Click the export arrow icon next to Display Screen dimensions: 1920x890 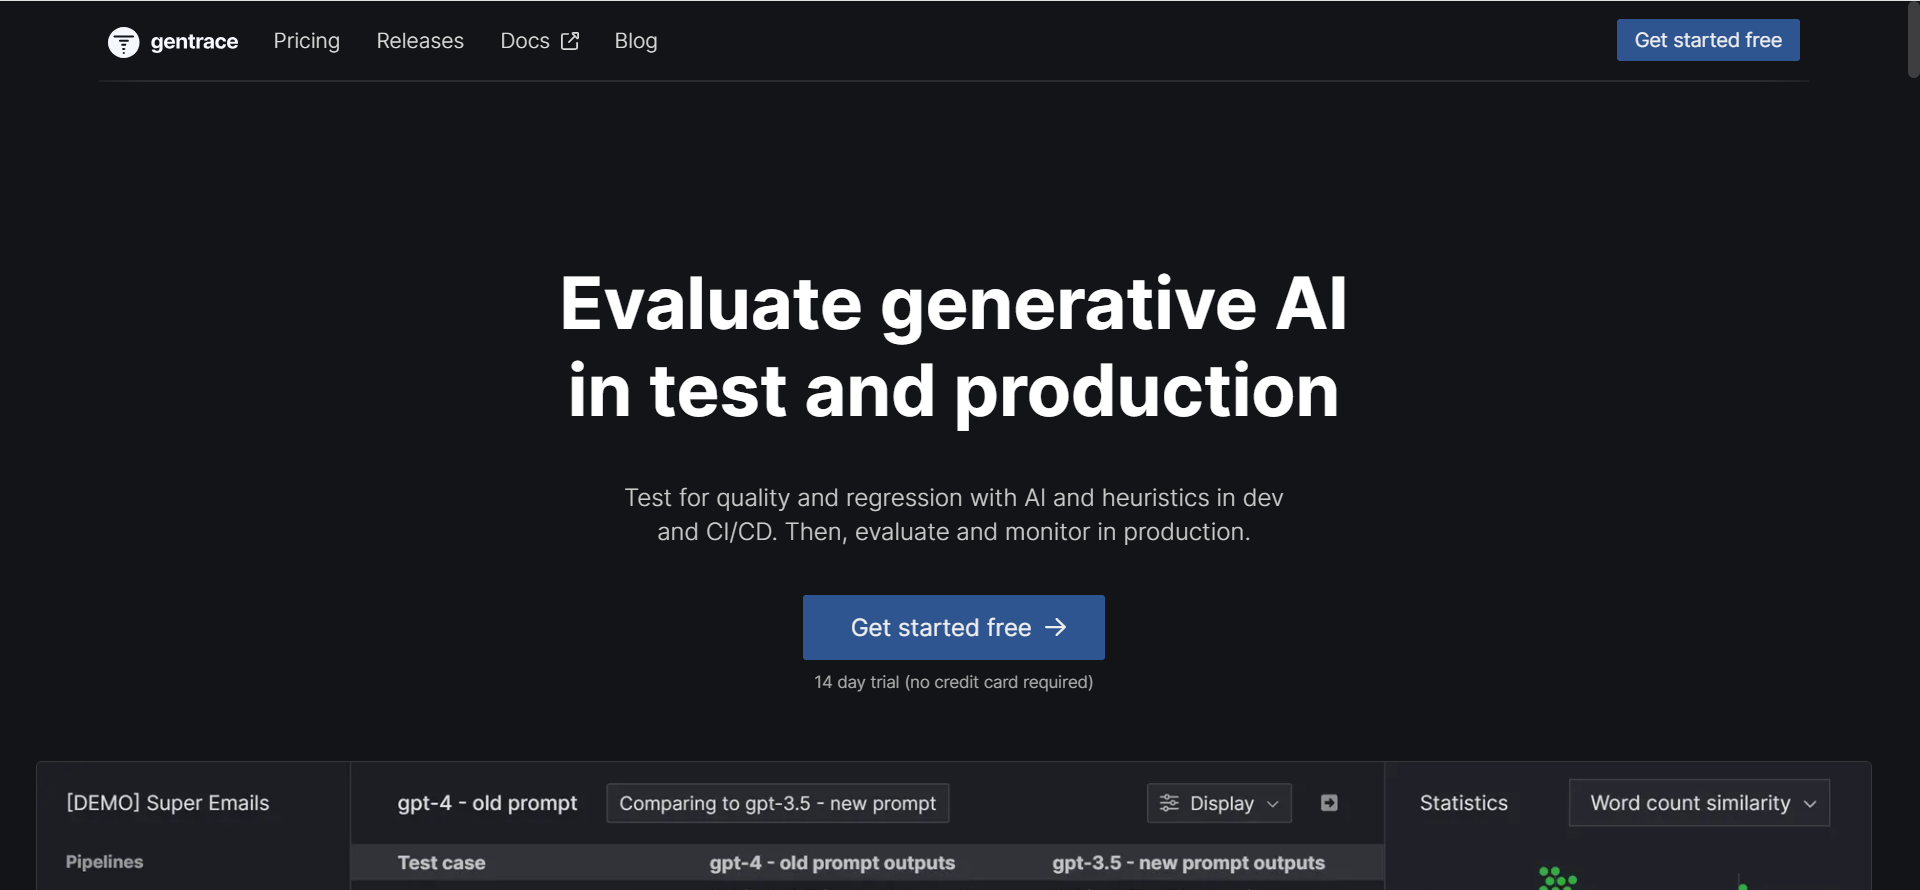click(1329, 803)
